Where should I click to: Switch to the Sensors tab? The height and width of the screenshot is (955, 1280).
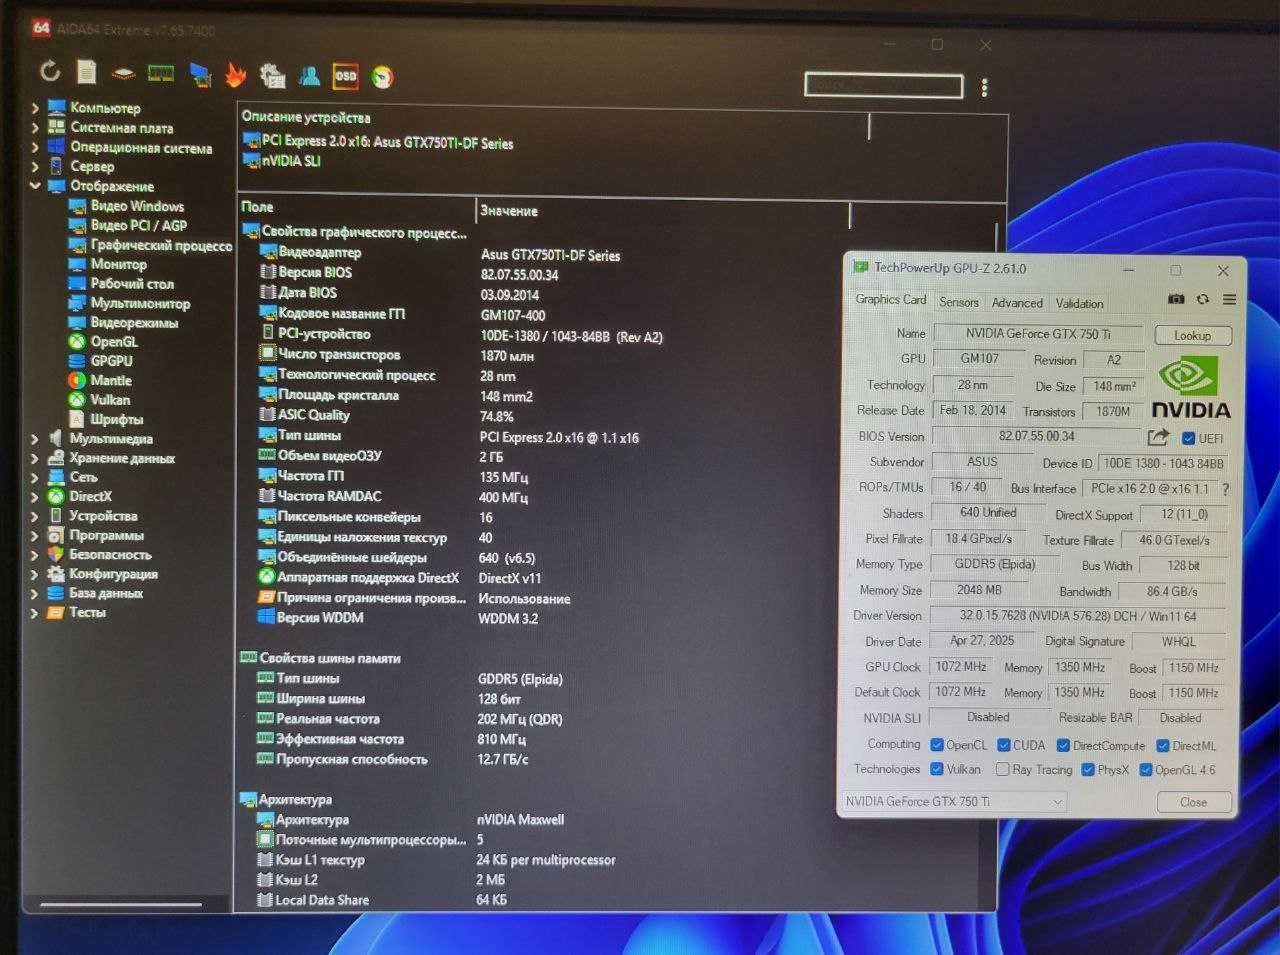pyautogui.click(x=959, y=302)
